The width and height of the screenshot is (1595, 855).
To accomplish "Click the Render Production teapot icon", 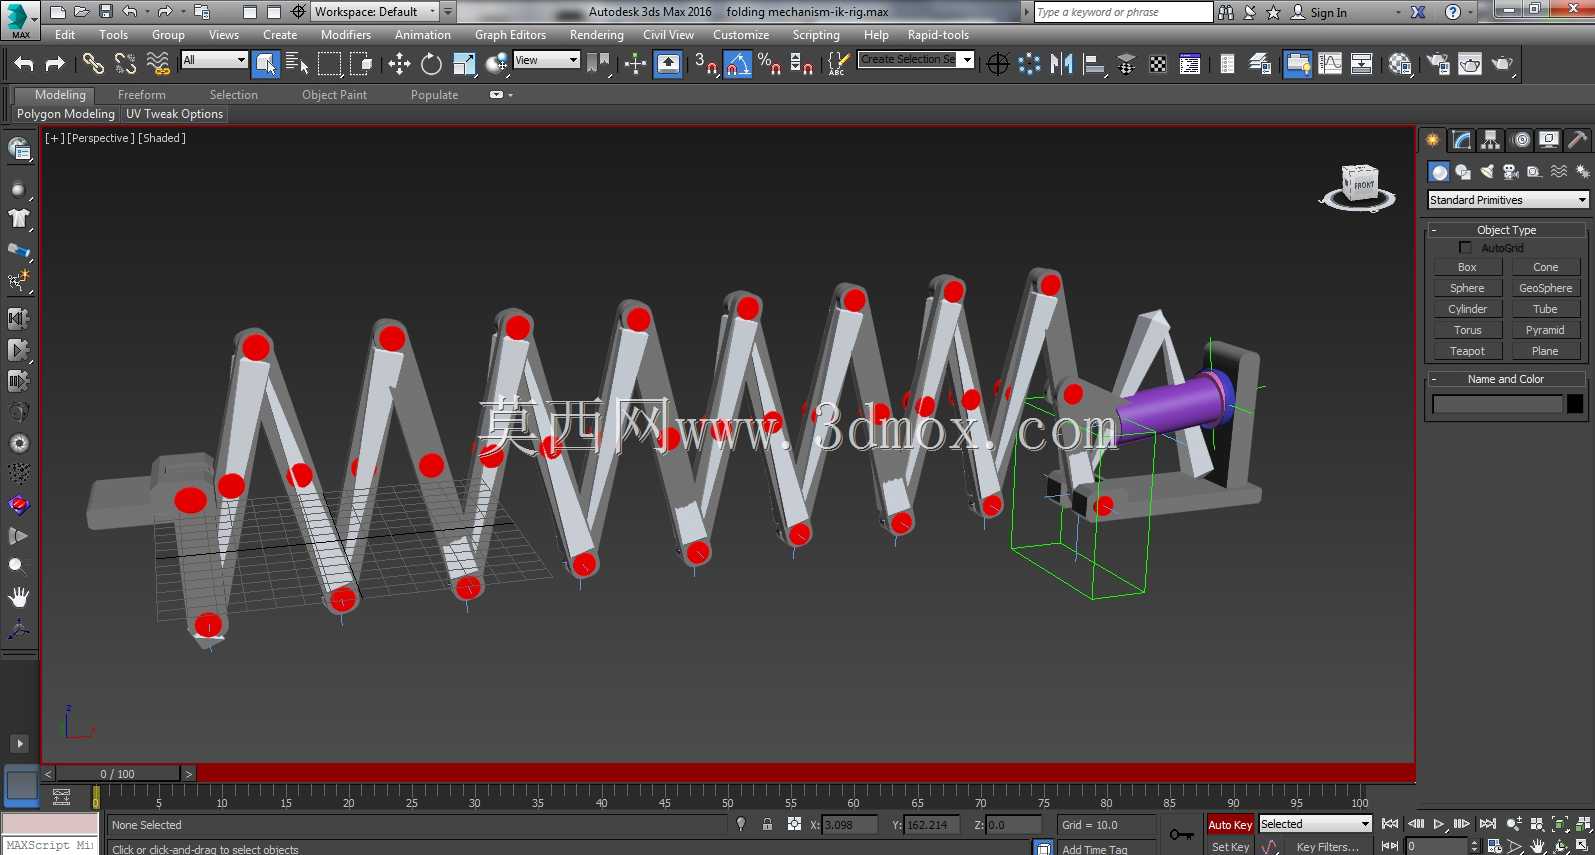I will [x=1502, y=64].
